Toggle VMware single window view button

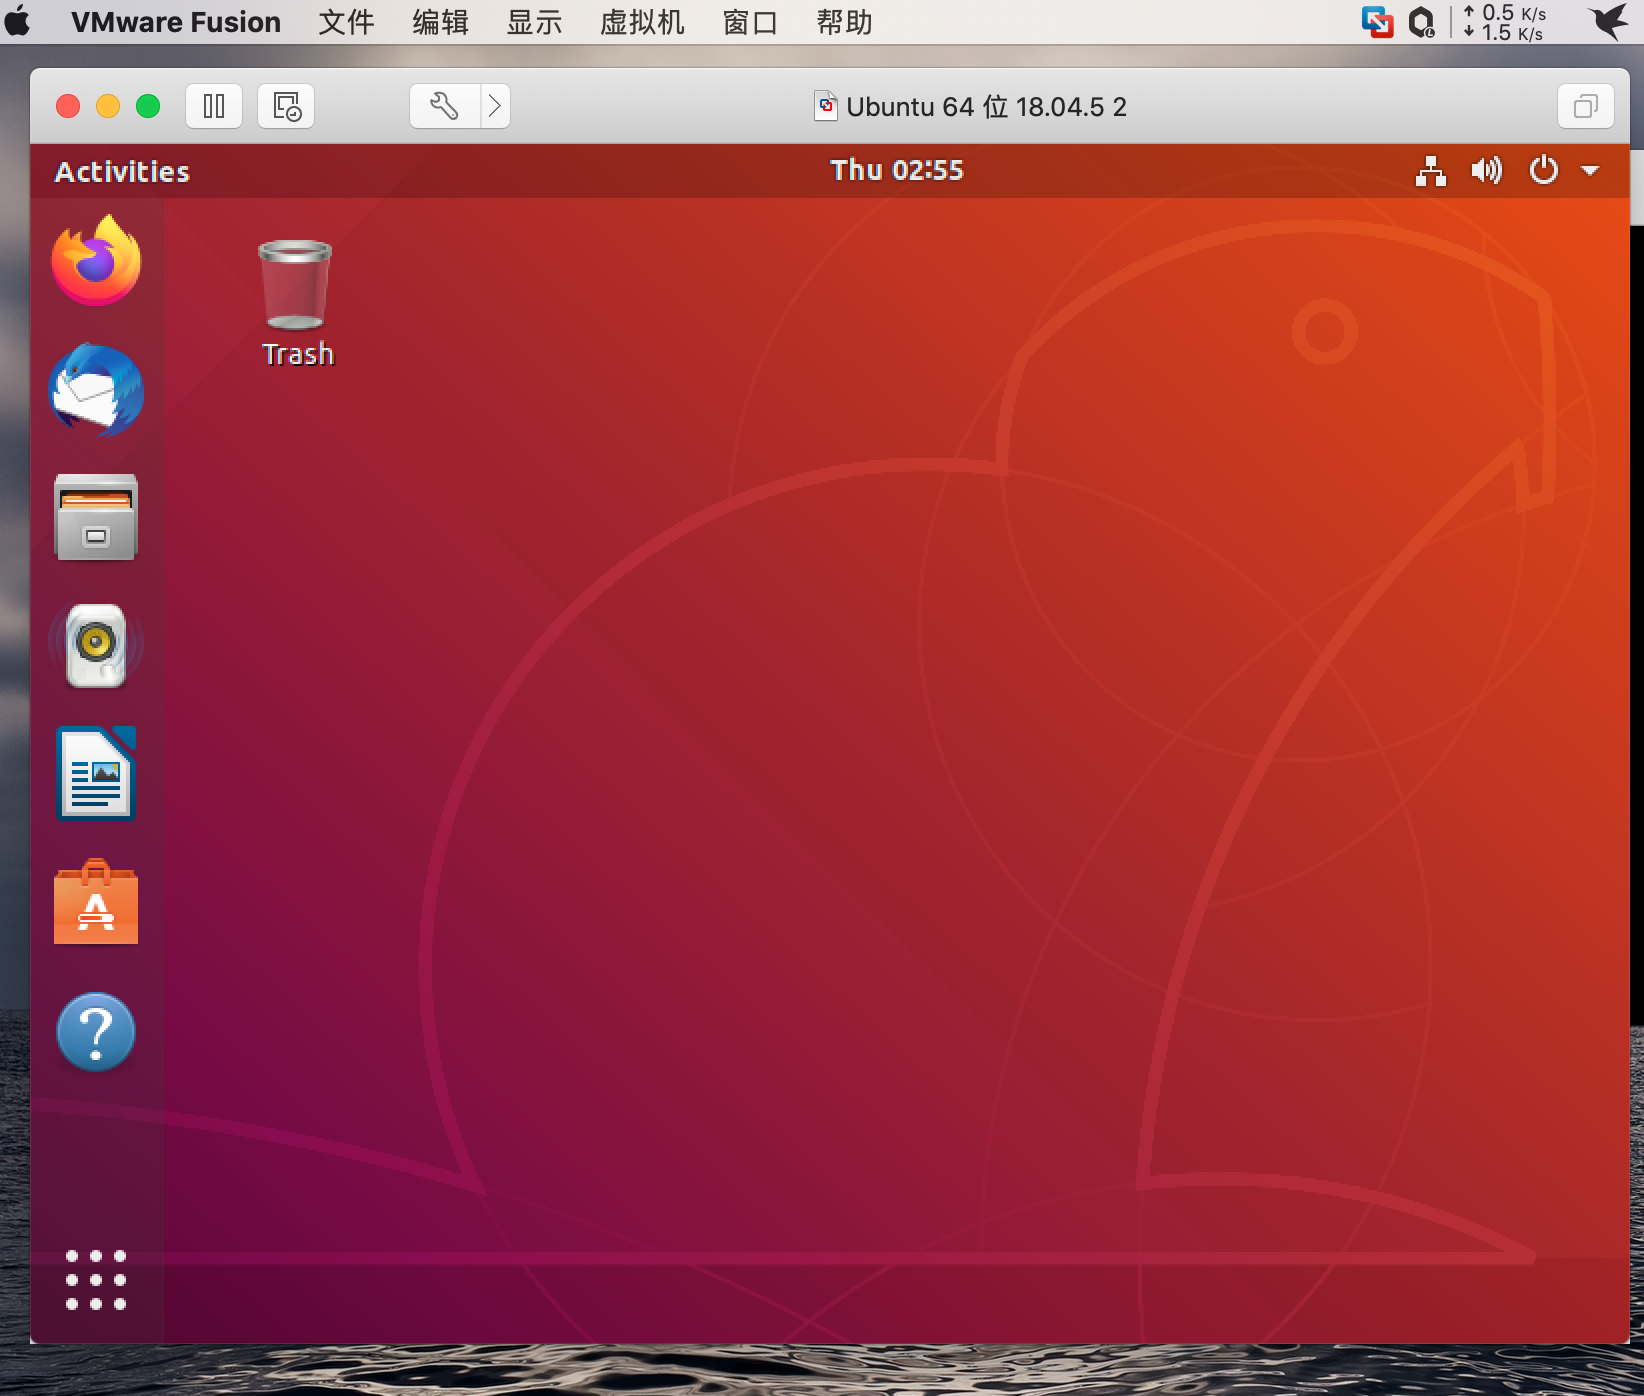[1586, 106]
